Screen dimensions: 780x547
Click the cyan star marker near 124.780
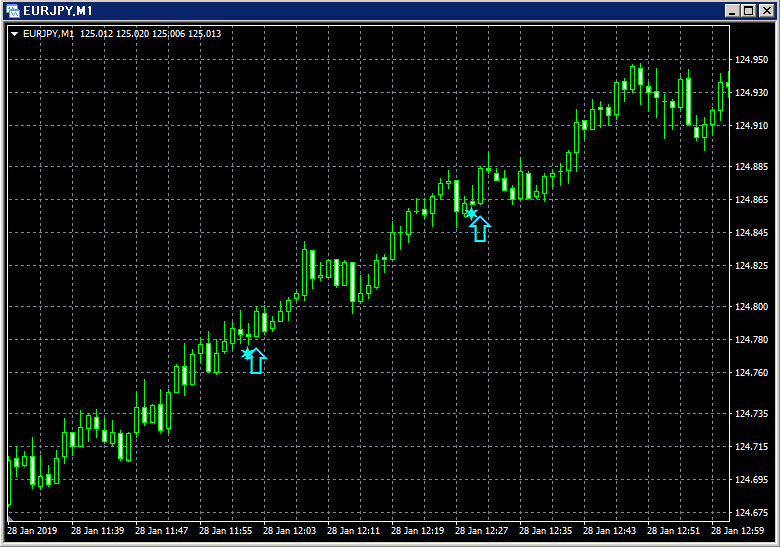click(247, 354)
